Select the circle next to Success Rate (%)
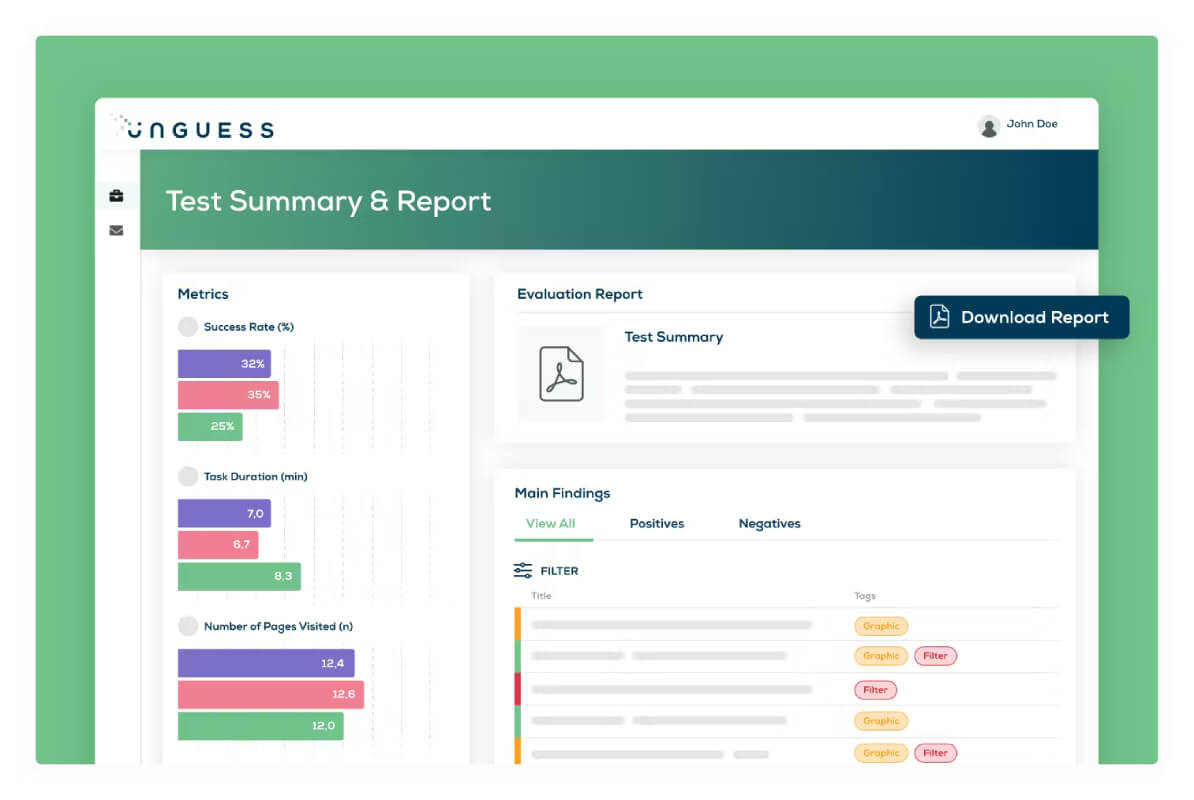 pos(187,327)
